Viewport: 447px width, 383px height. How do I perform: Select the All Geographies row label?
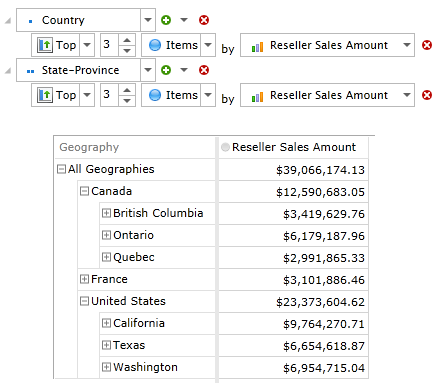click(111, 169)
